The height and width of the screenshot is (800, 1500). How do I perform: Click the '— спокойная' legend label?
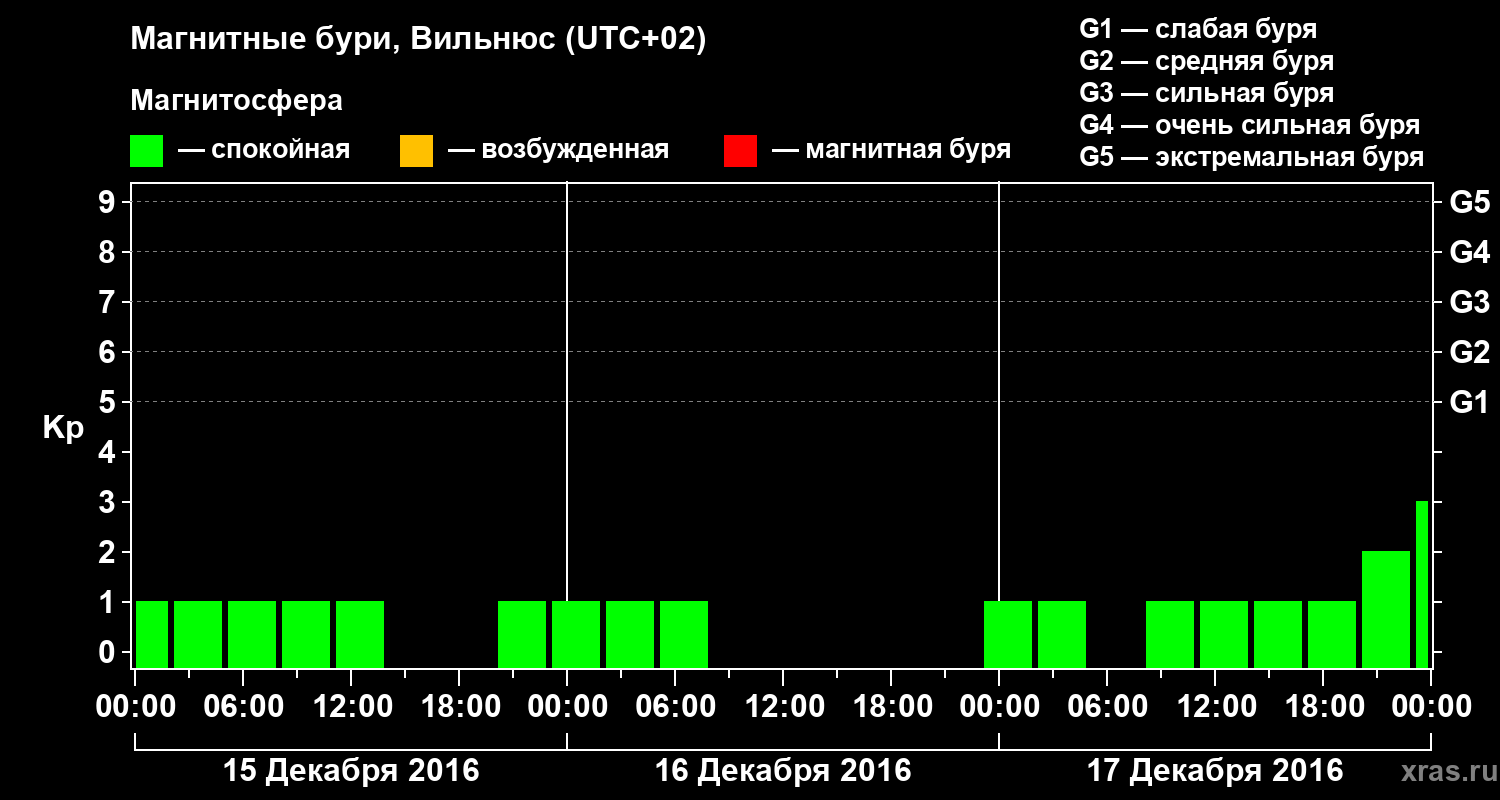coord(264,150)
